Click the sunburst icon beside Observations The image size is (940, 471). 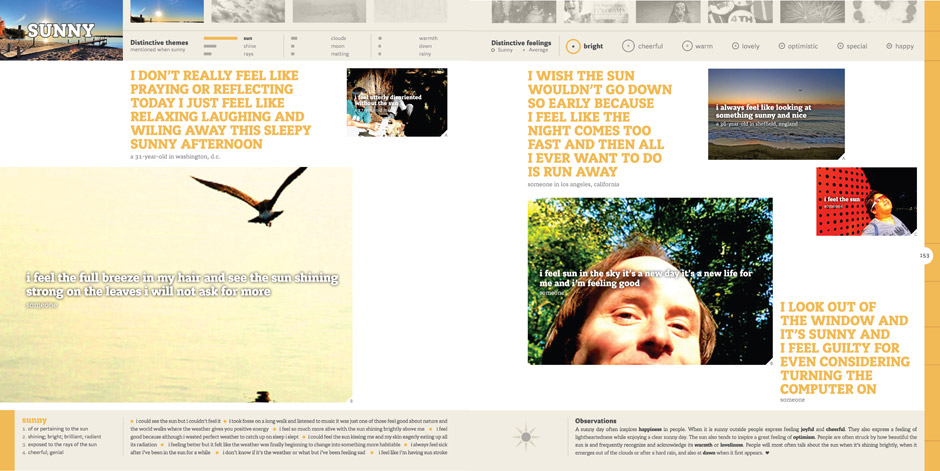[526, 436]
